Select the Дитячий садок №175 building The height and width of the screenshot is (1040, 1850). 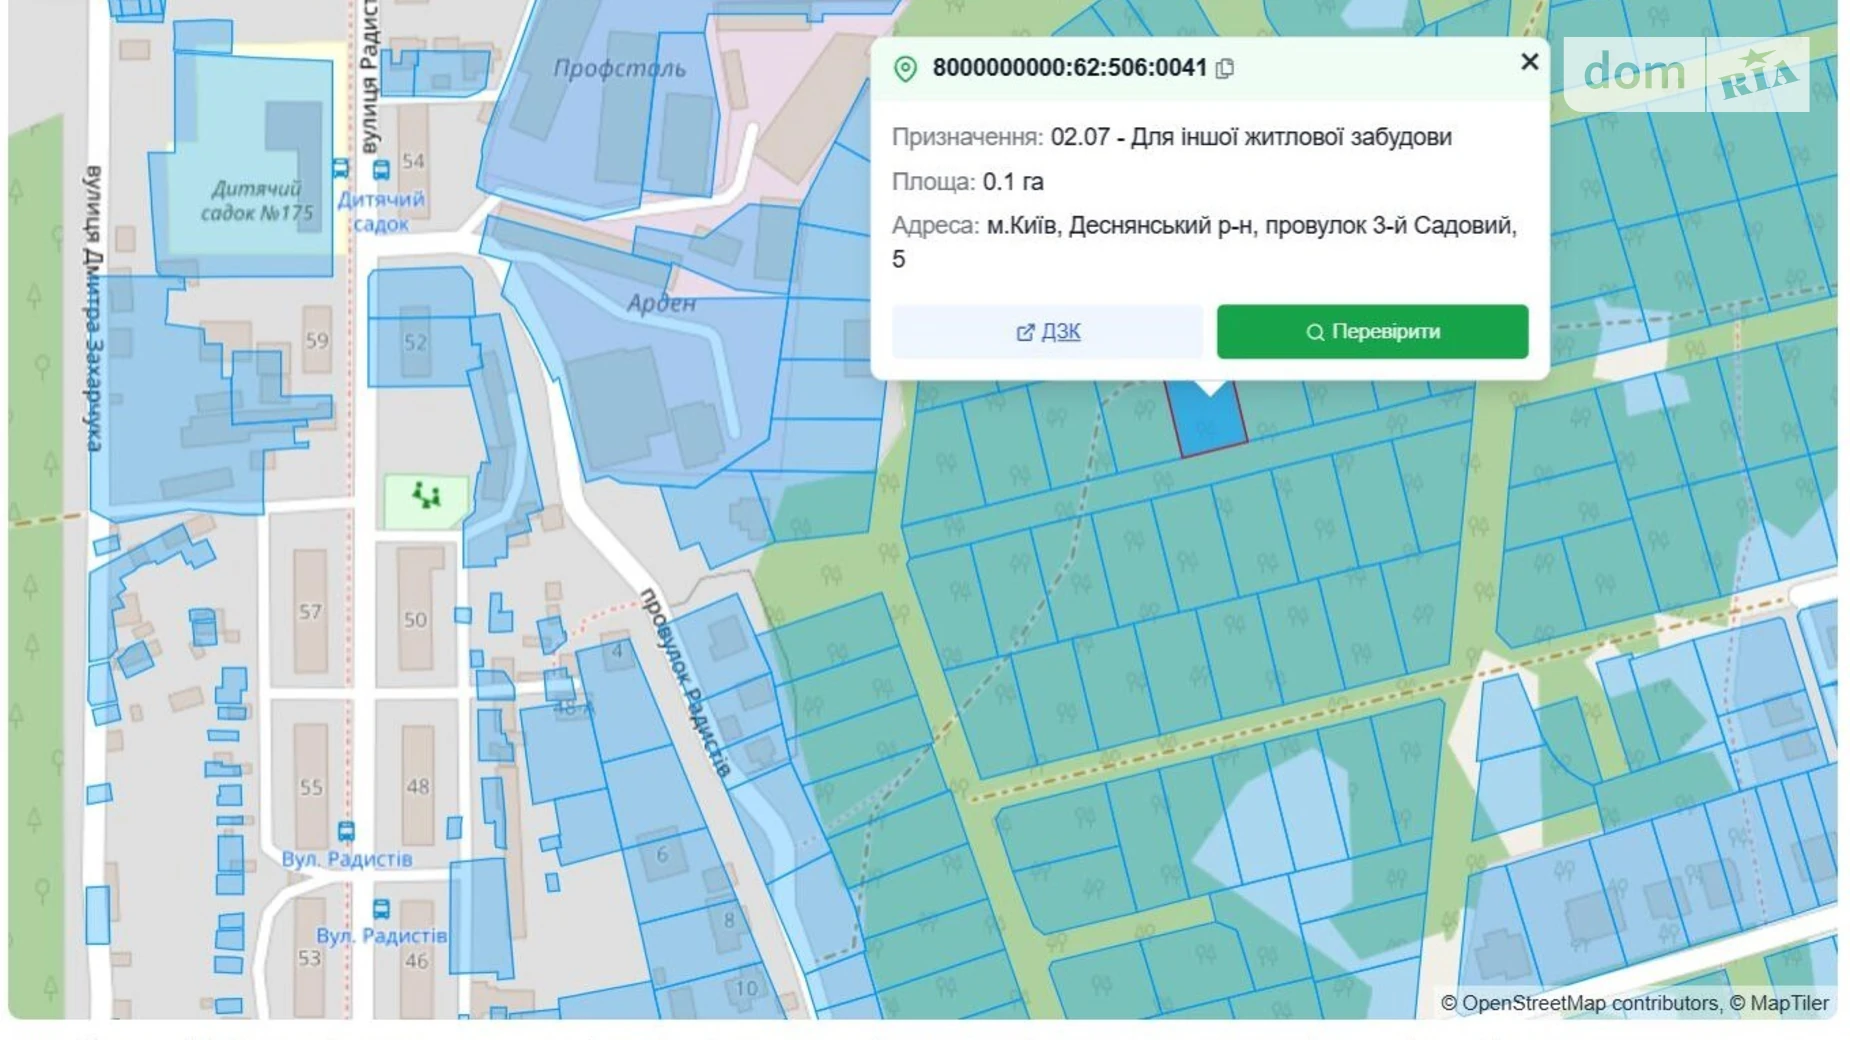pos(256,200)
